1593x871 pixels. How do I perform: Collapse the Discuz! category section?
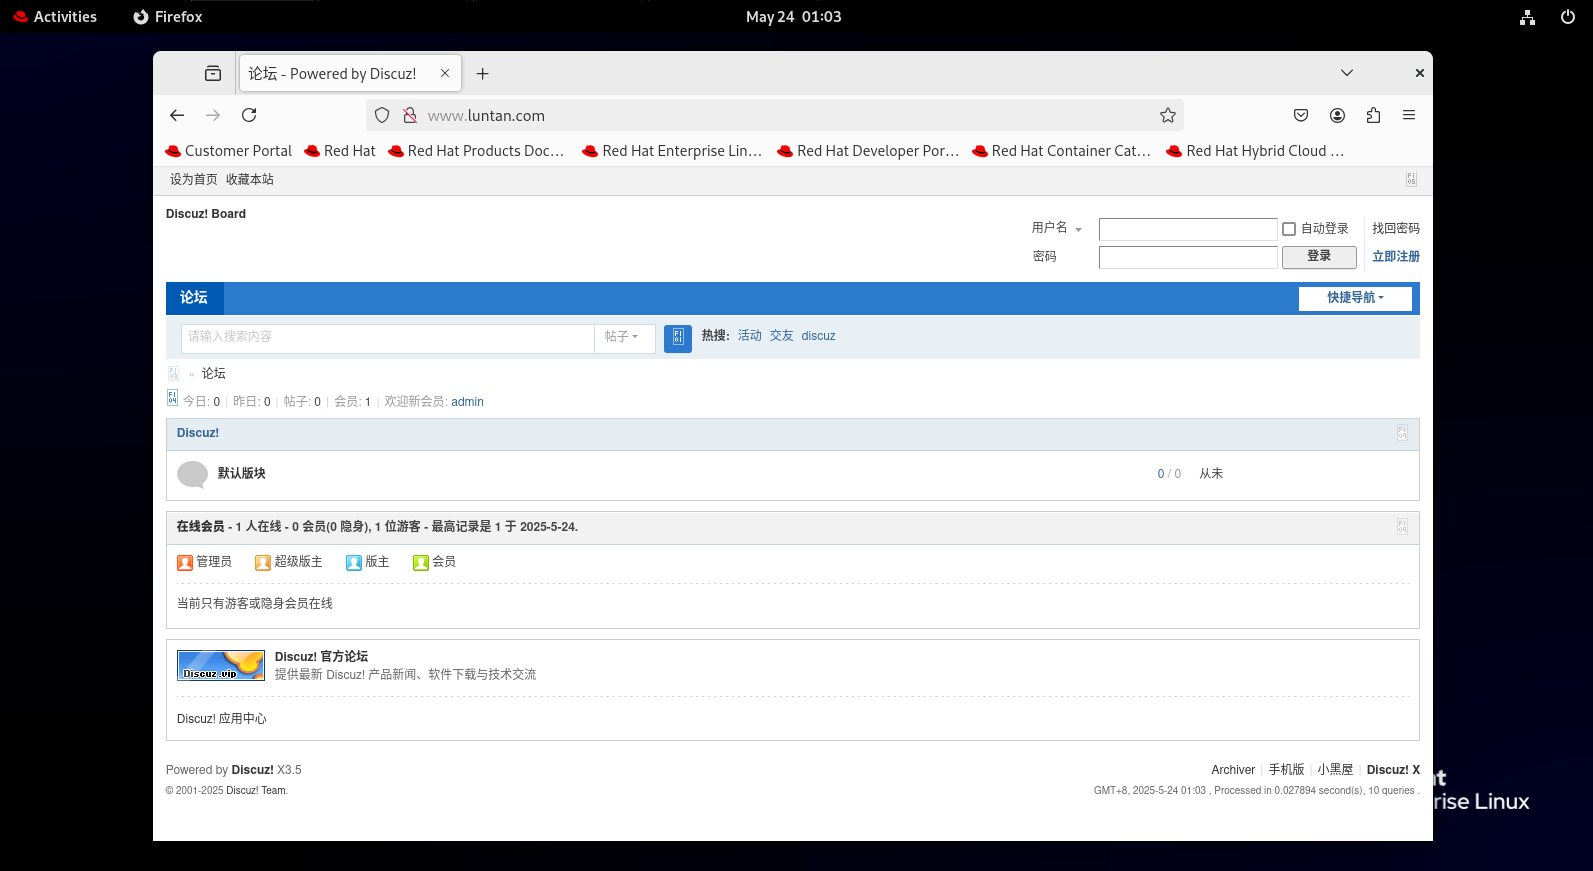pos(1402,433)
